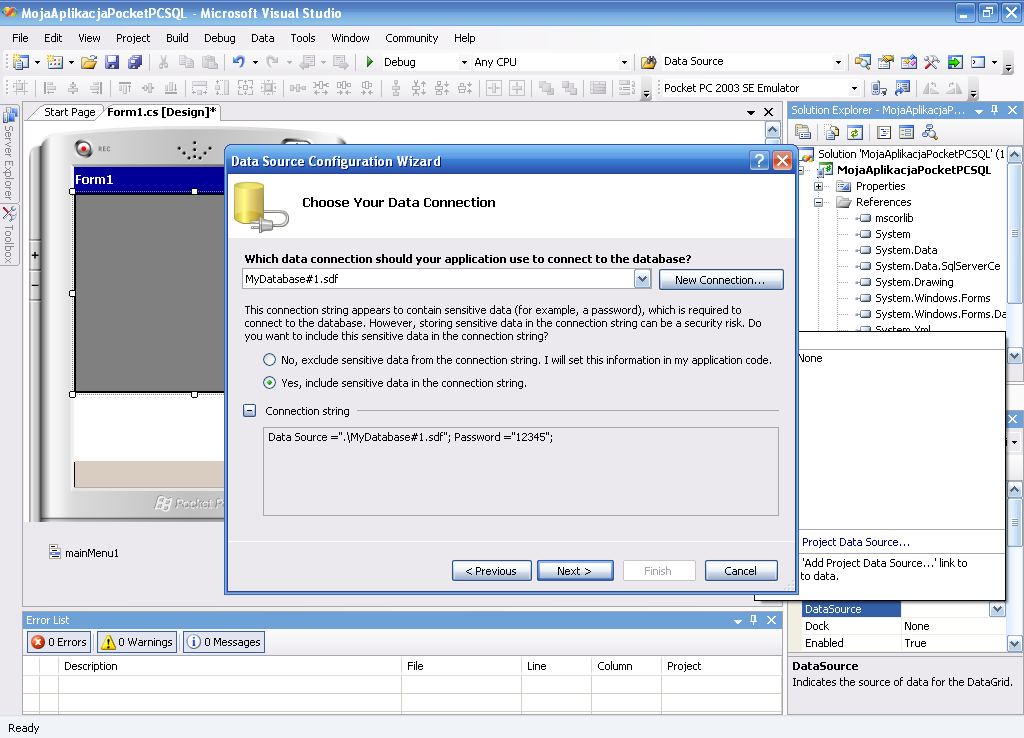
Task: Select MojaAplikacjaPocketPCSQL project node
Action: point(914,170)
